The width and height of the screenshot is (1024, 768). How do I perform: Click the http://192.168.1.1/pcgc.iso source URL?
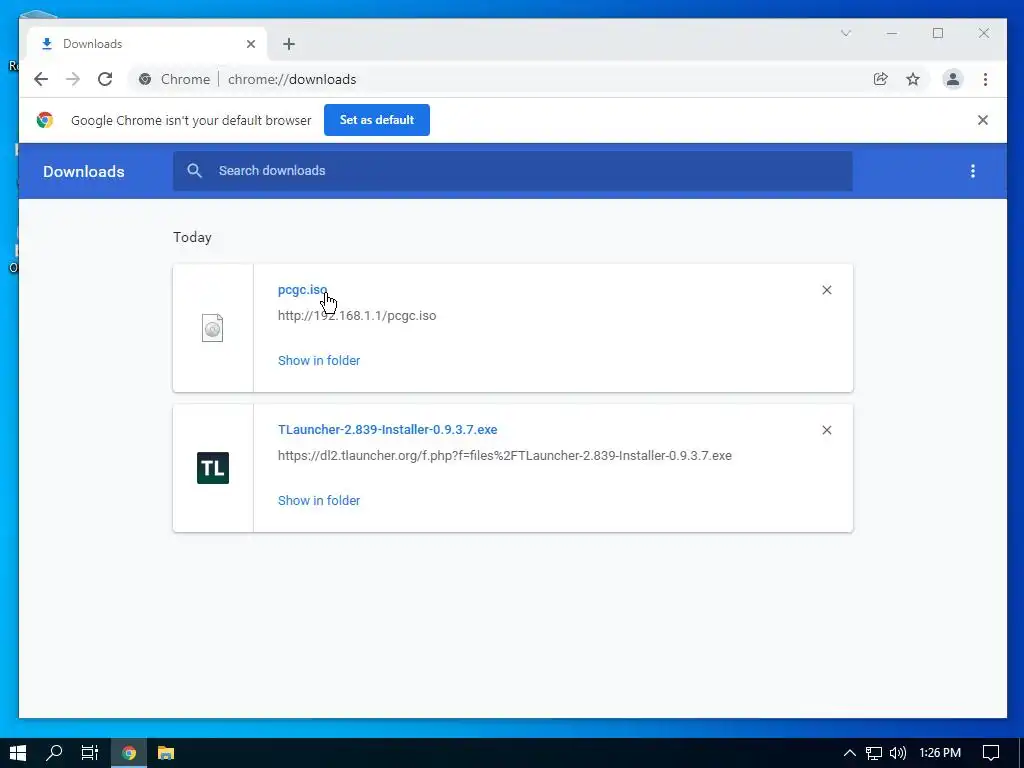pos(357,315)
